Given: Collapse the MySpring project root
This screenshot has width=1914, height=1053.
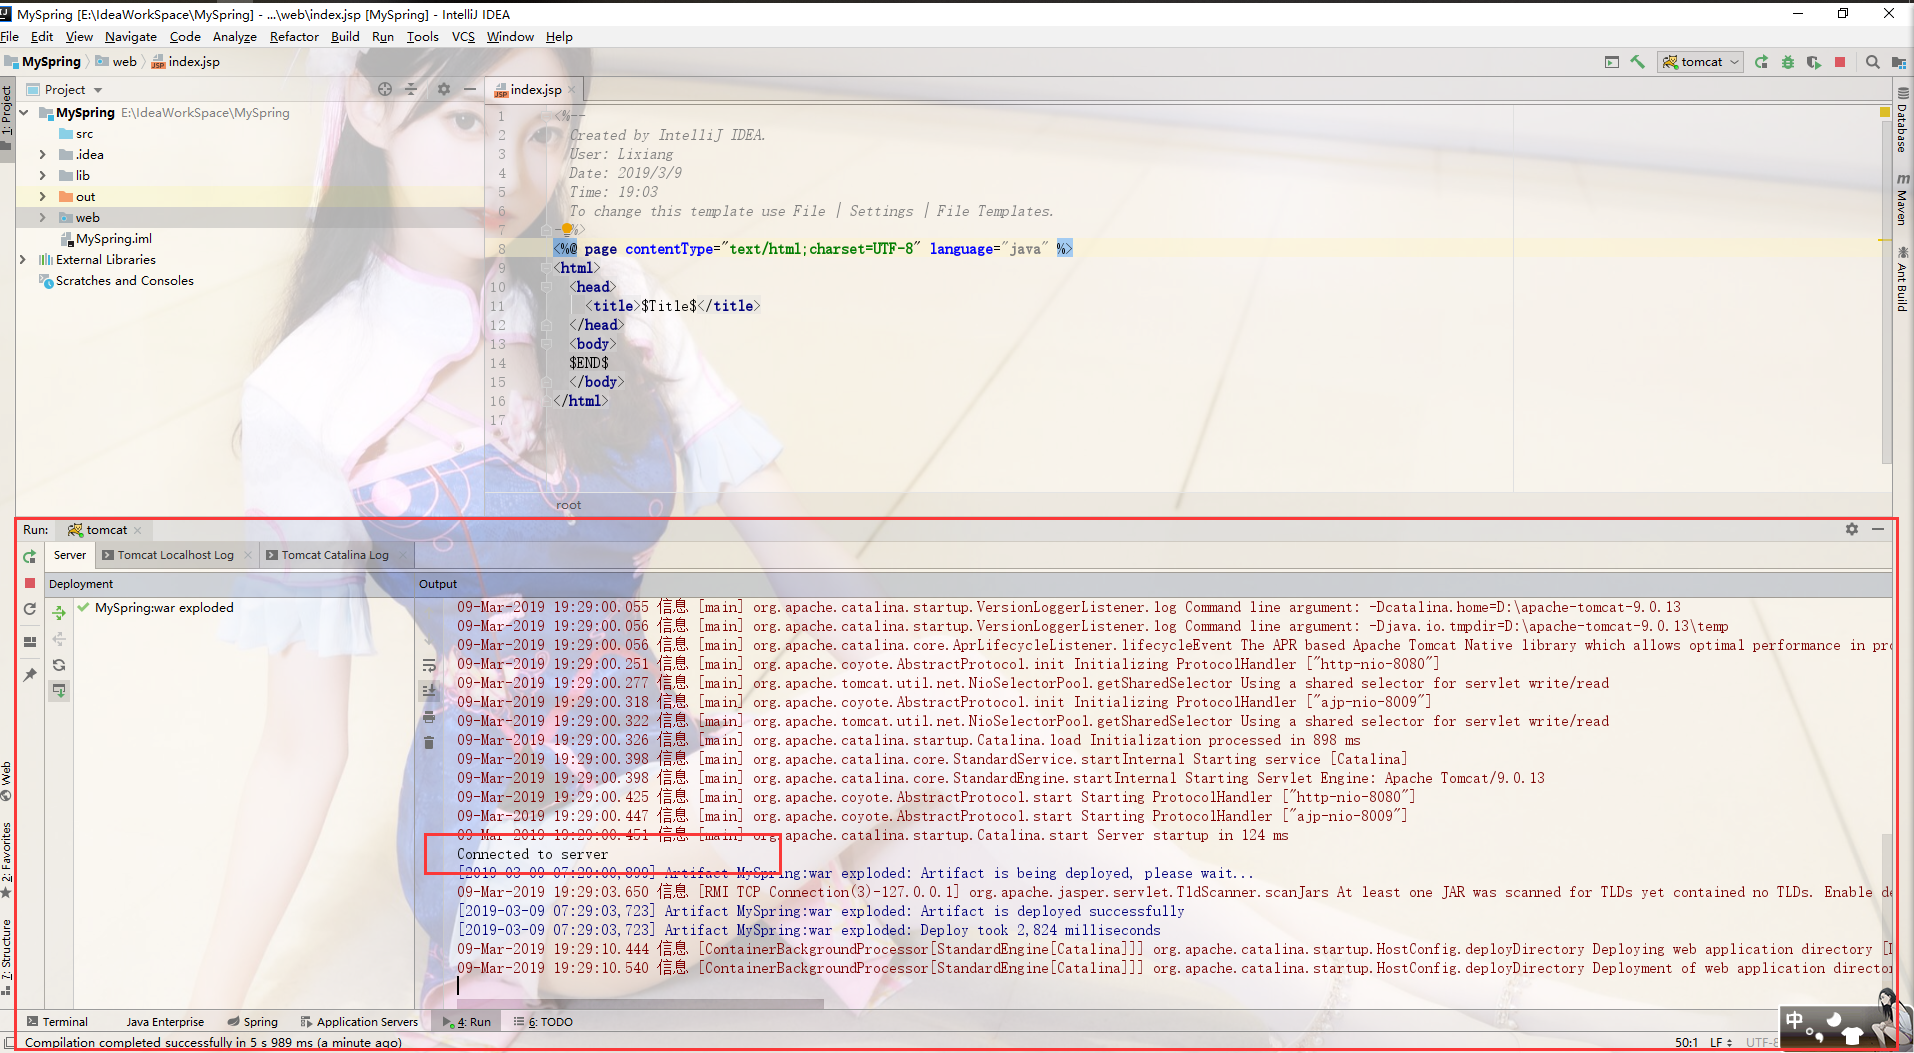Looking at the screenshot, I should click(x=24, y=113).
